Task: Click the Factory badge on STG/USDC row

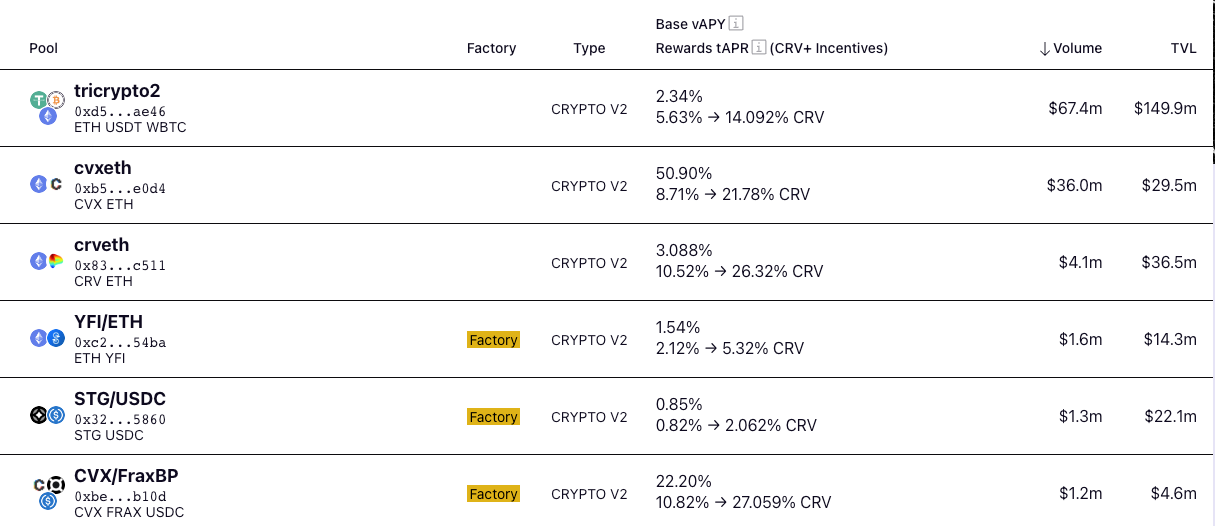Action: click(493, 417)
